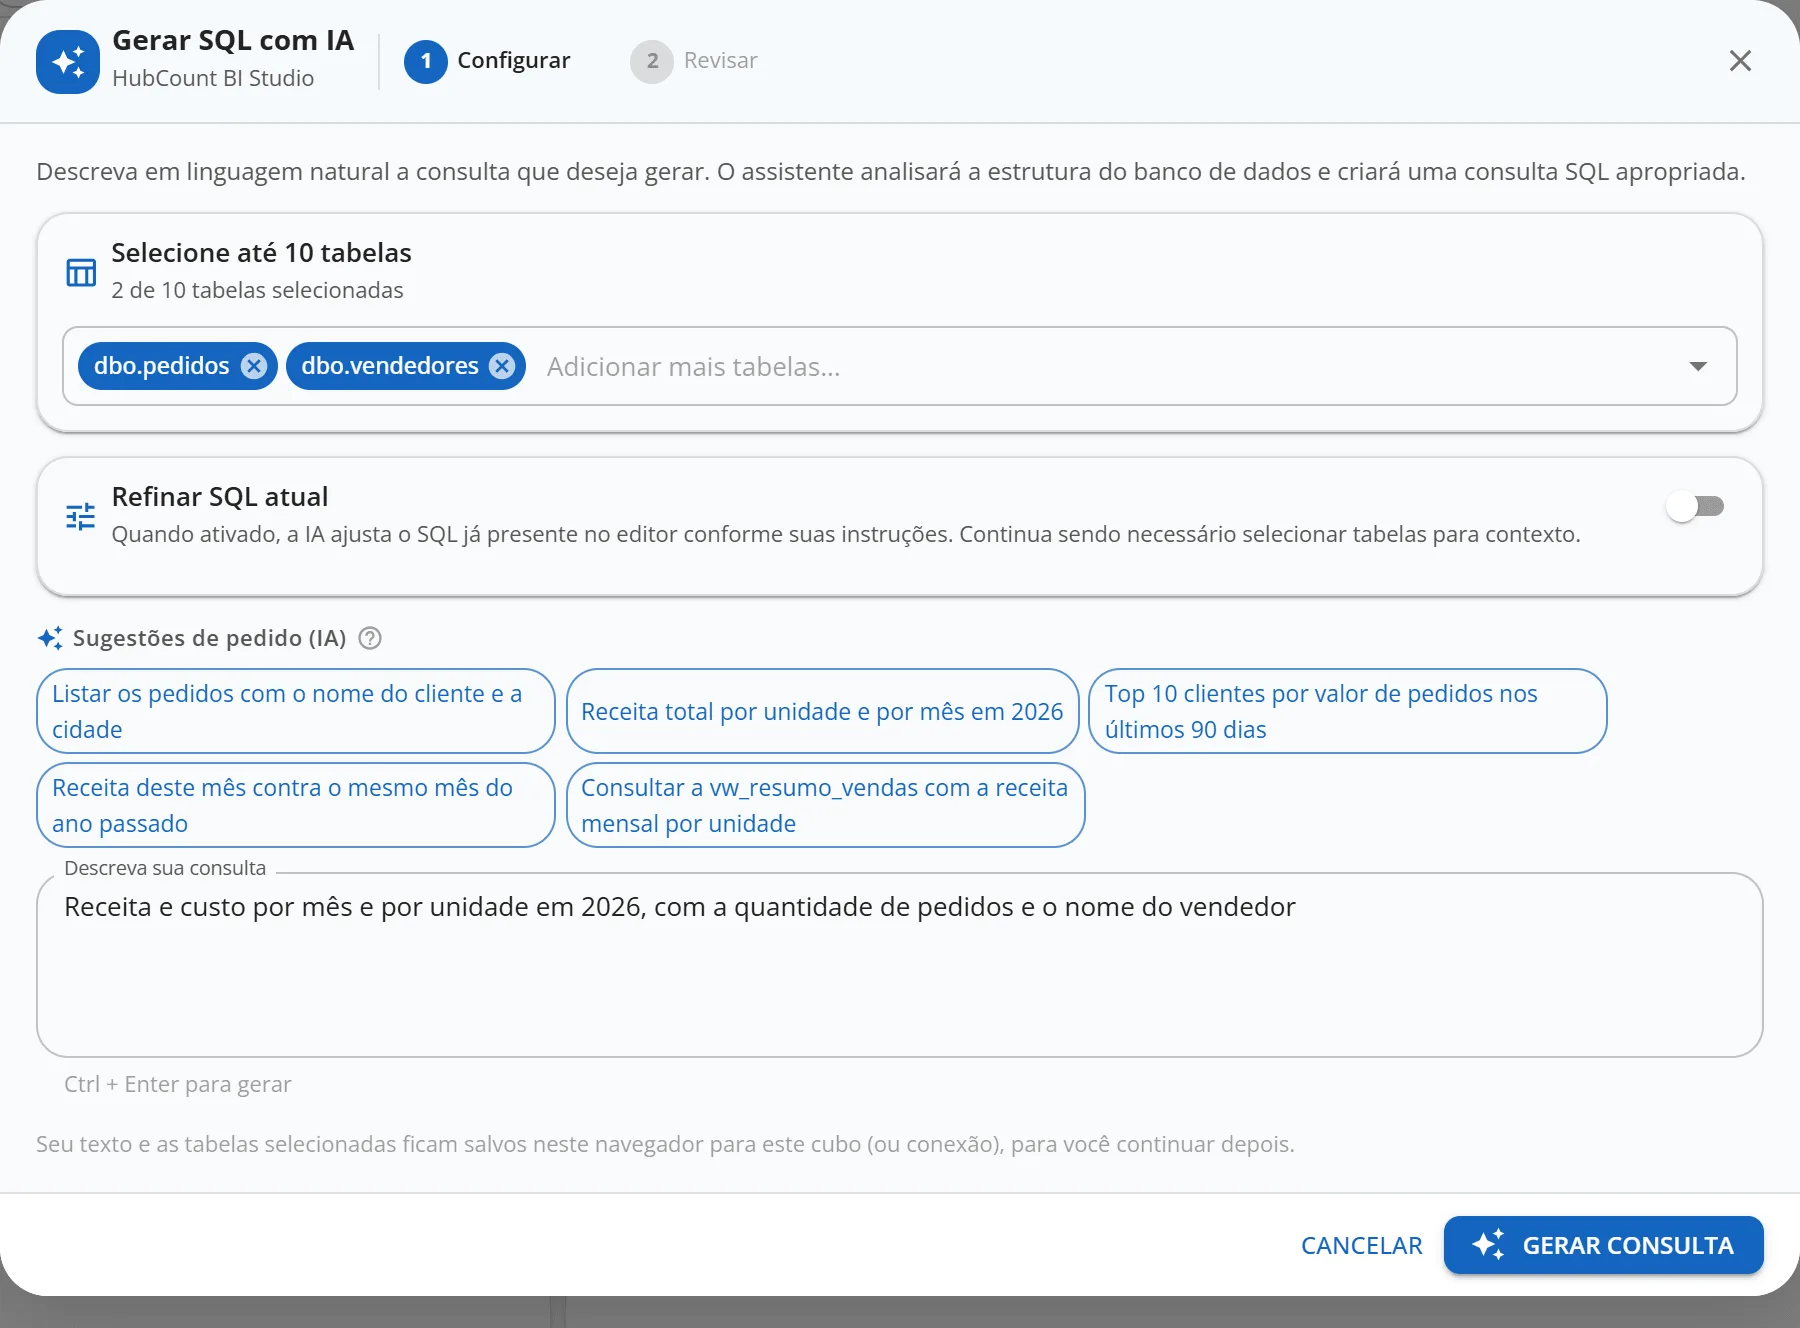Remove the dbo.vendedores table chip
This screenshot has height=1328, width=1800.
coord(502,366)
